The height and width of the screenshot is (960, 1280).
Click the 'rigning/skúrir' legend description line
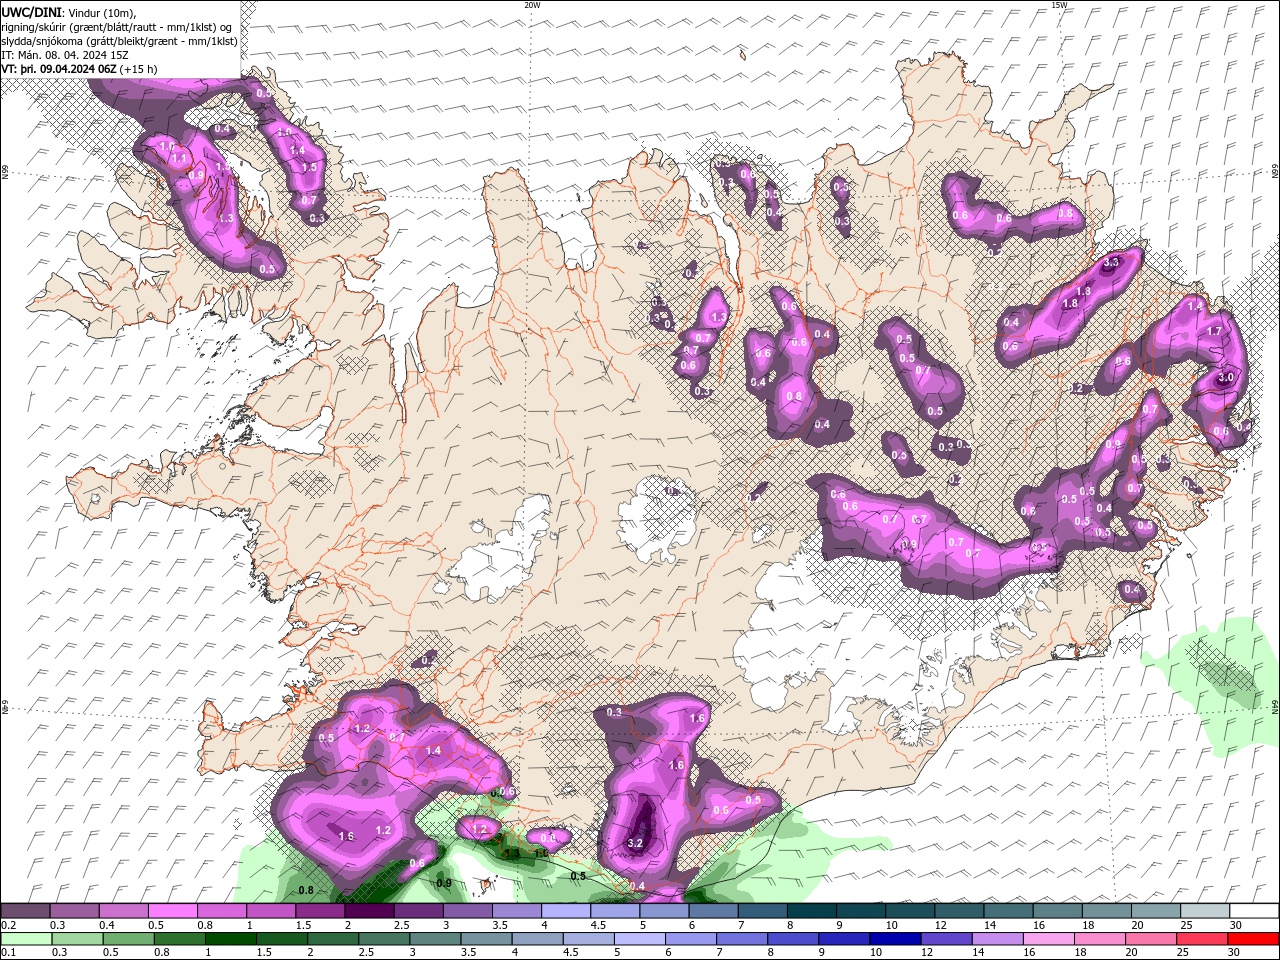click(x=117, y=27)
